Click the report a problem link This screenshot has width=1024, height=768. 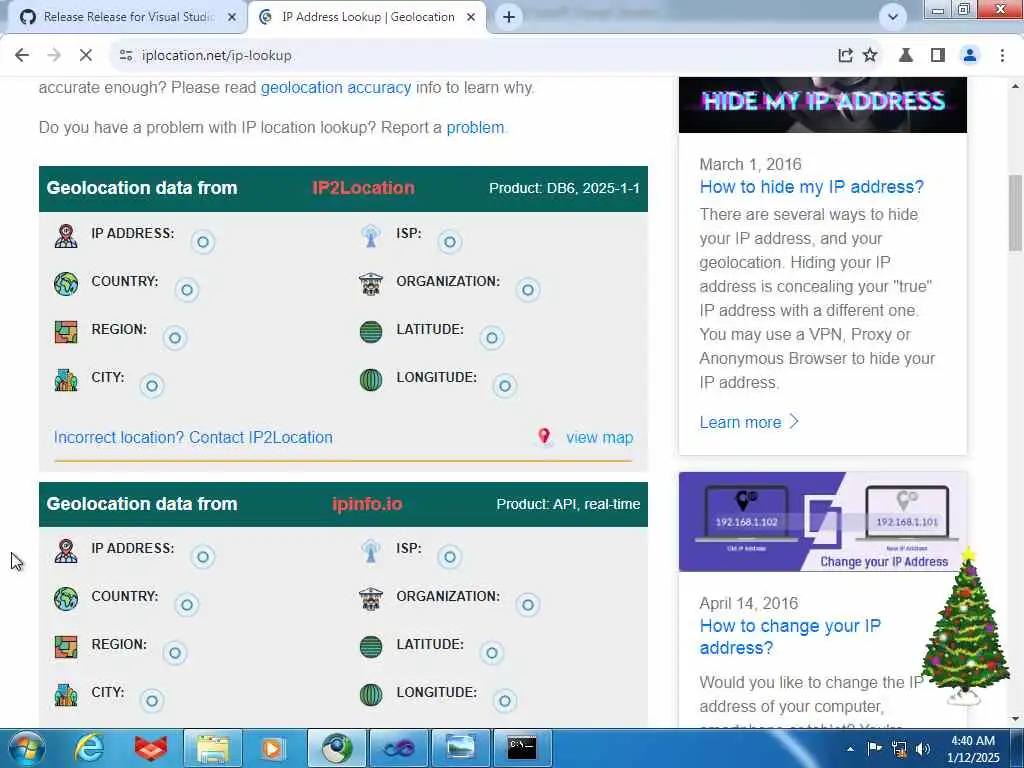pos(475,127)
